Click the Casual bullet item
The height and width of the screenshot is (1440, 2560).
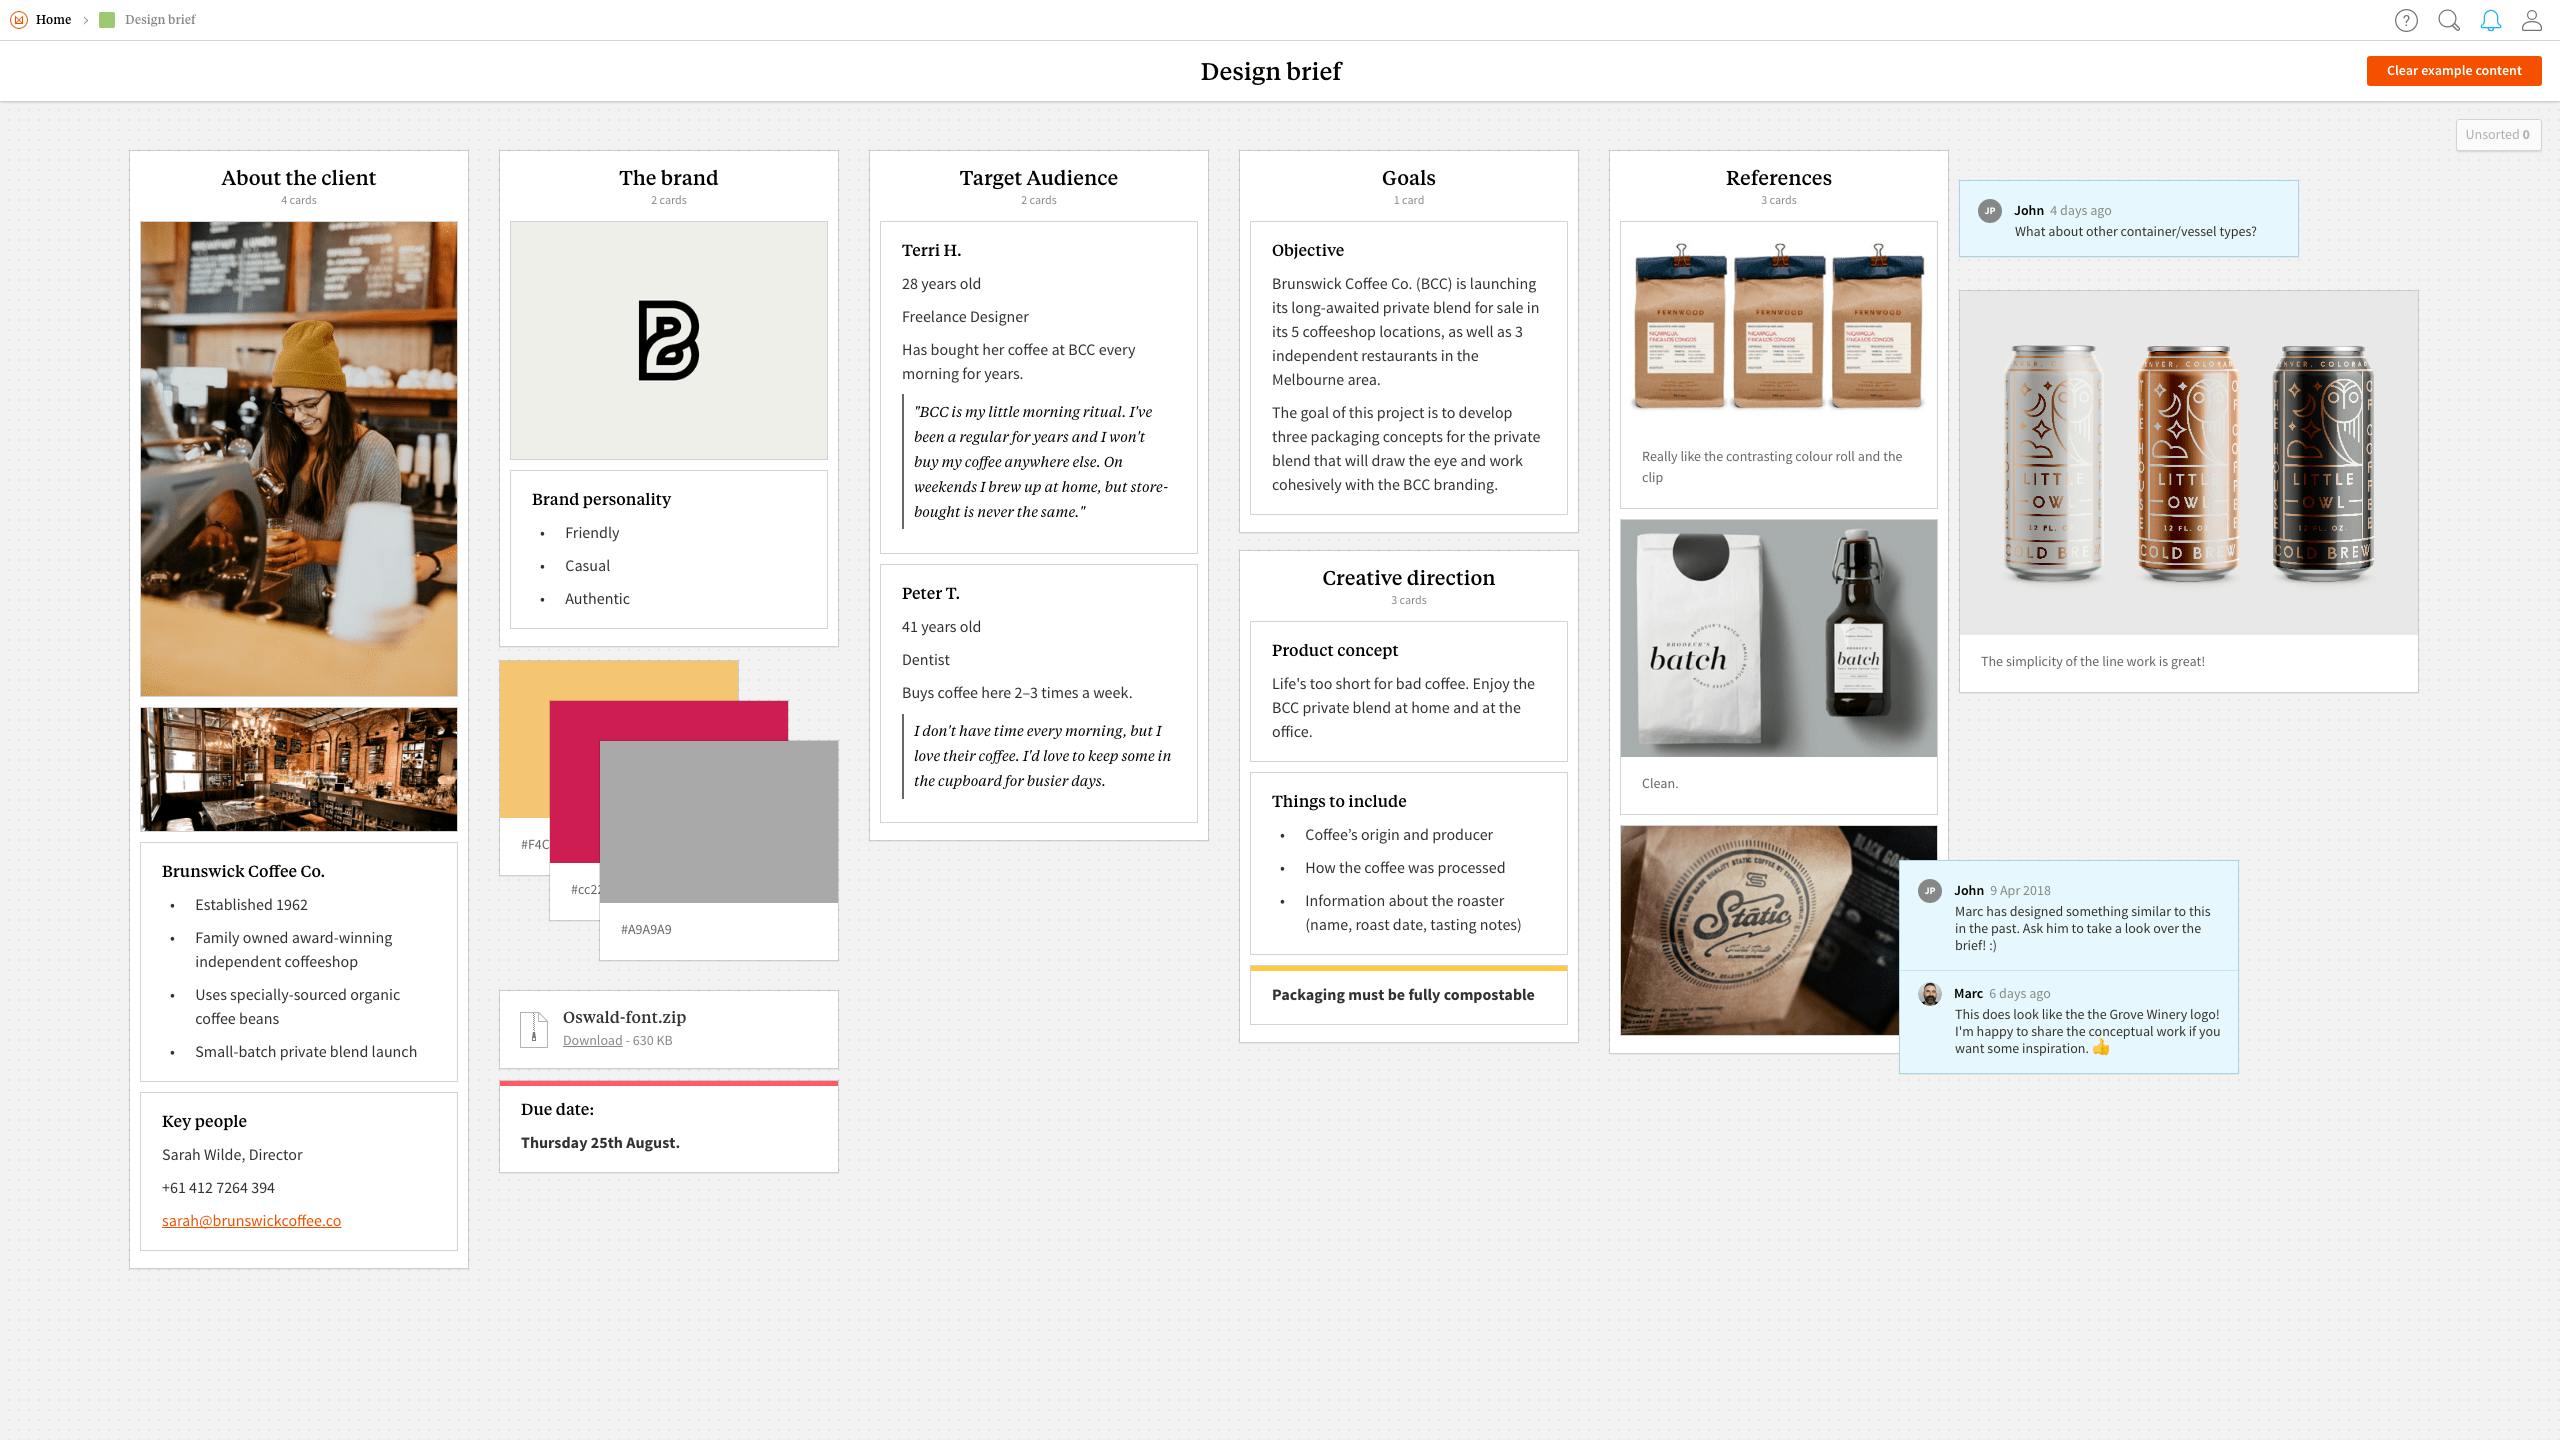click(587, 565)
